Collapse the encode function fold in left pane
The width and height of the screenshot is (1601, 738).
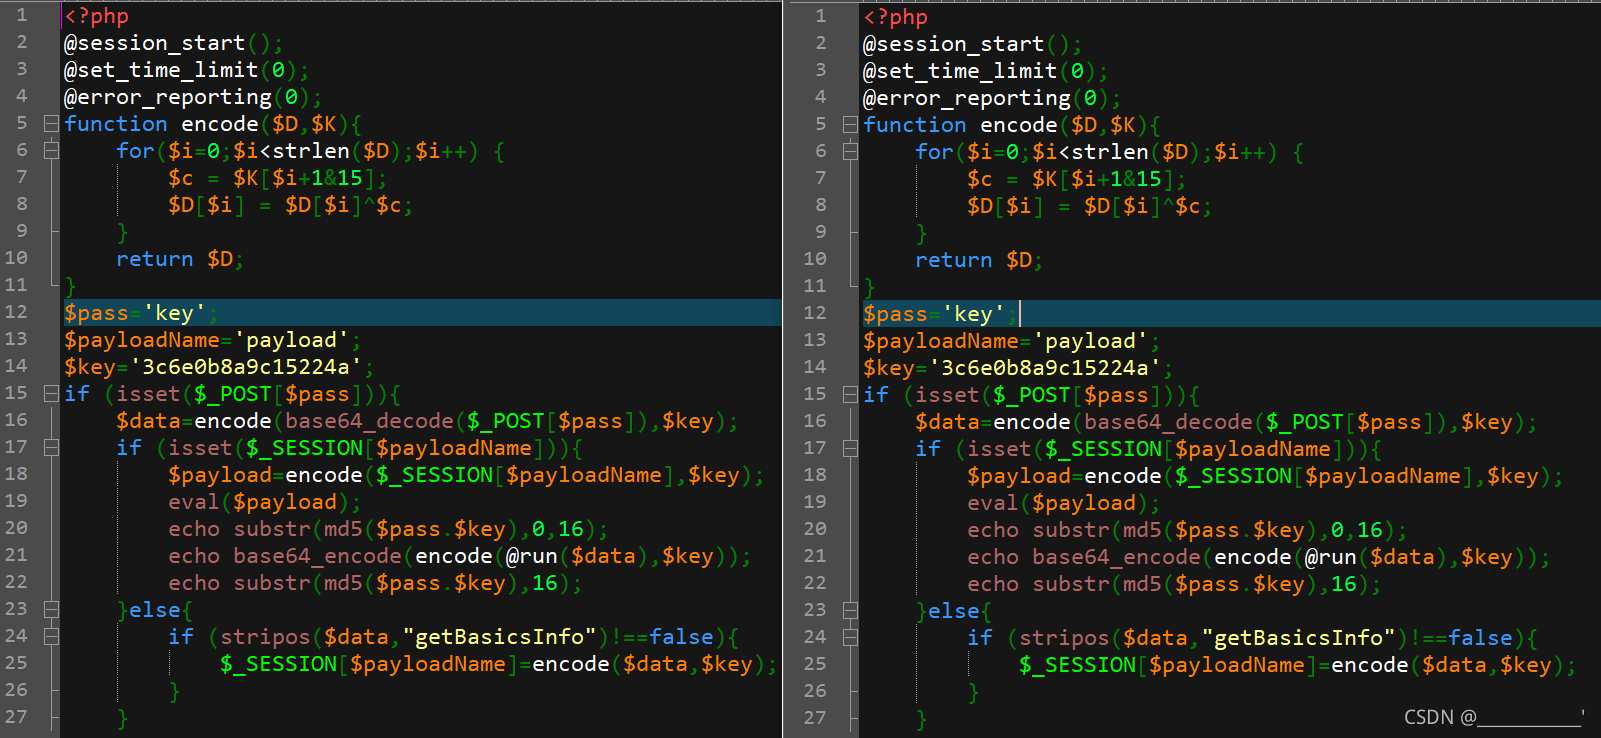click(x=51, y=124)
